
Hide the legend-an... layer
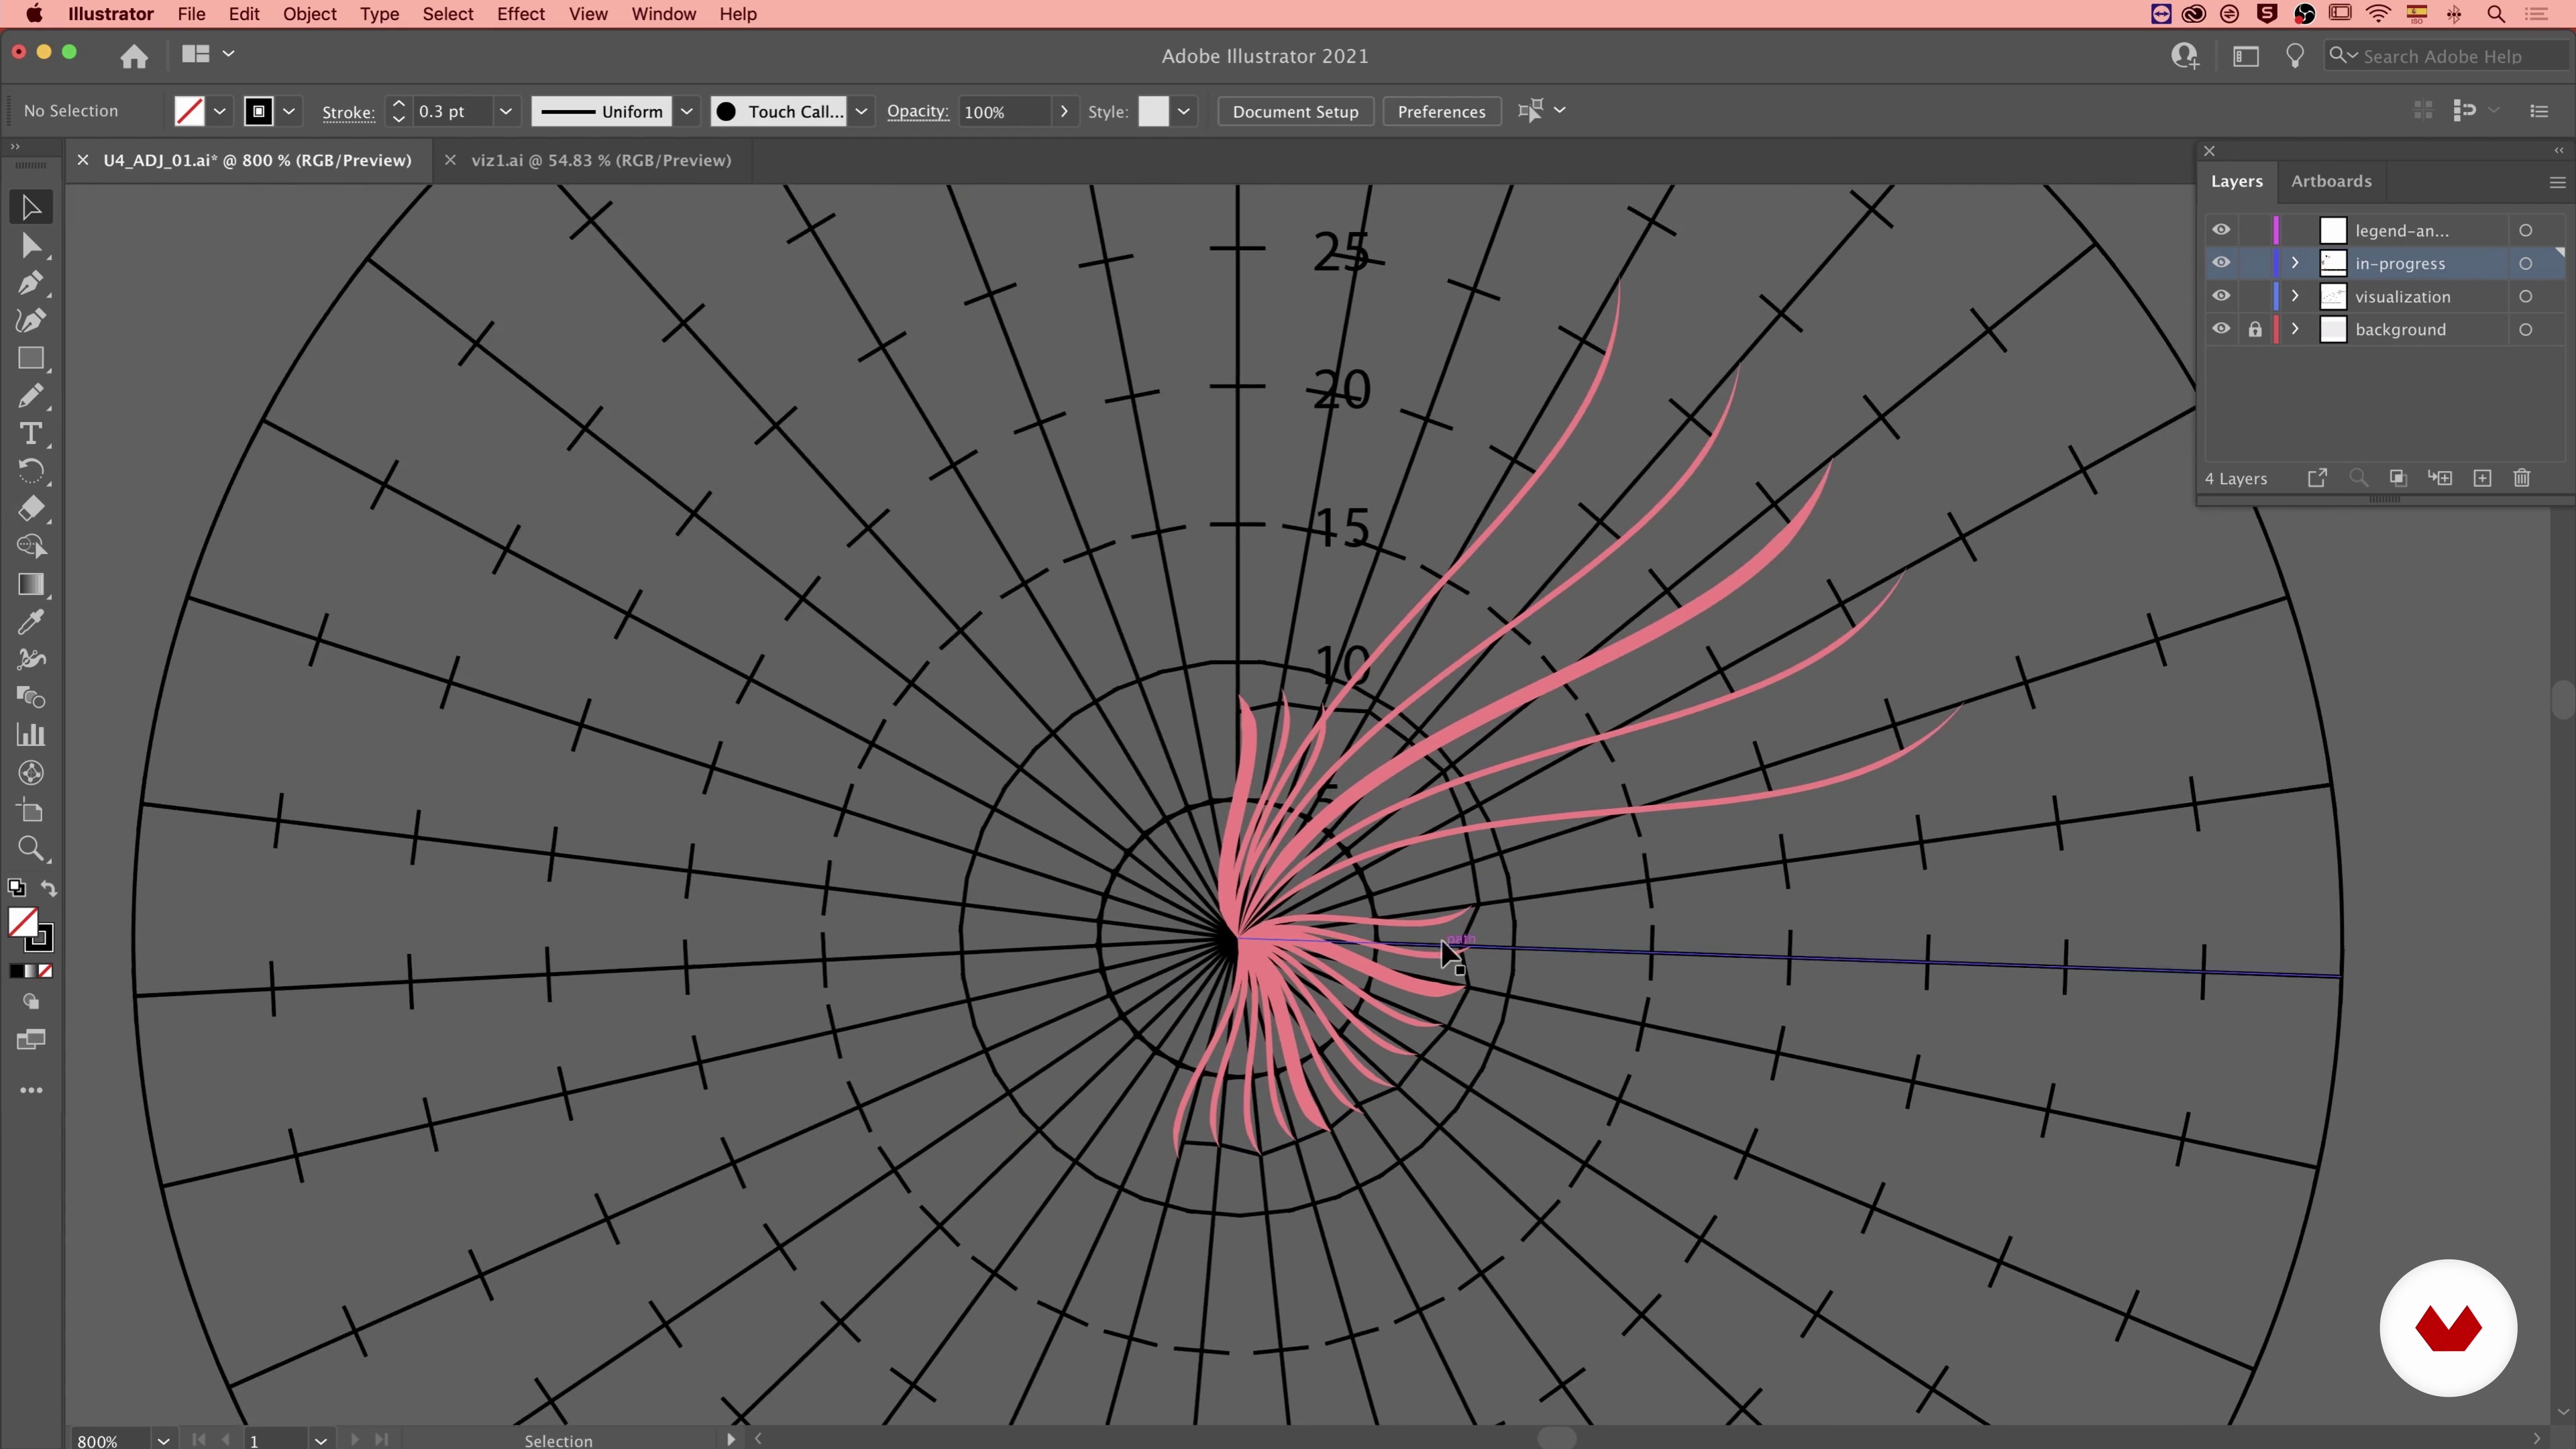2221,230
